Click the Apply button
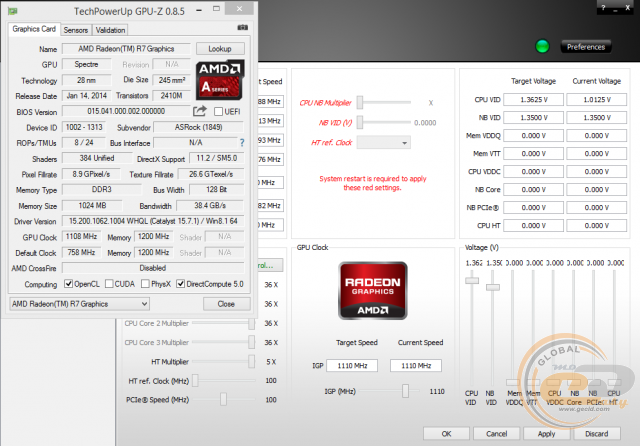 pos(547,433)
